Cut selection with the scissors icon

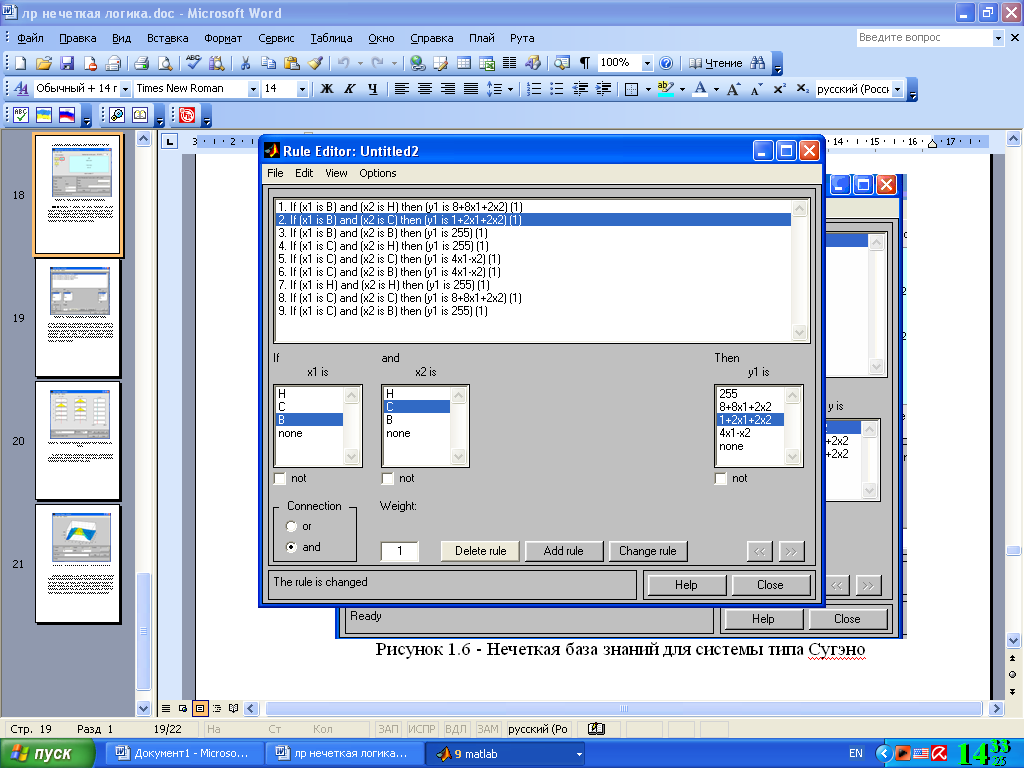point(245,63)
